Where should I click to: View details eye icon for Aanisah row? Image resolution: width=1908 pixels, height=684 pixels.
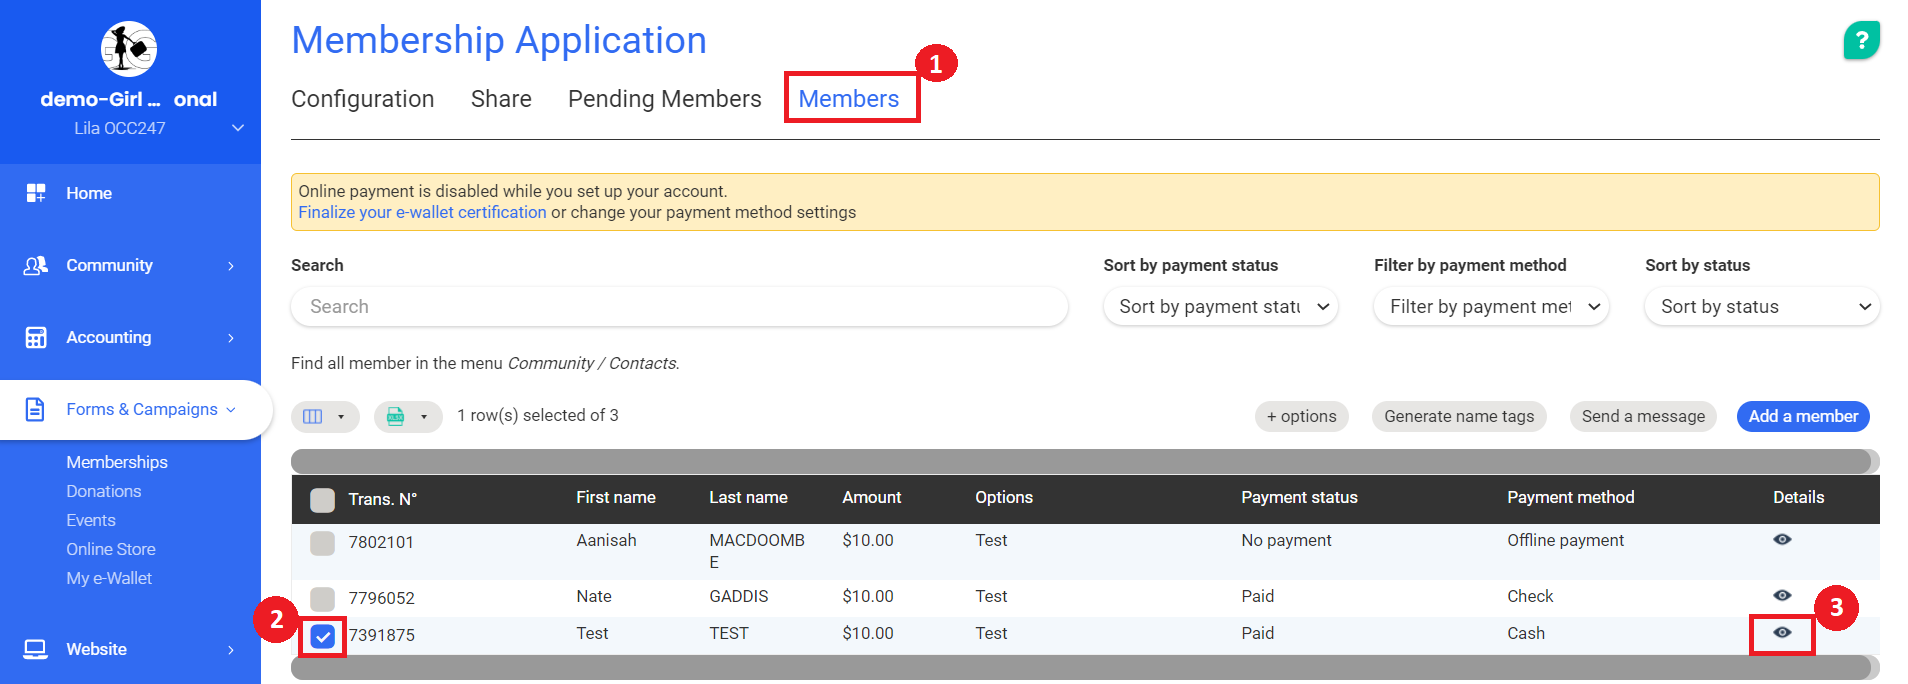click(1782, 539)
